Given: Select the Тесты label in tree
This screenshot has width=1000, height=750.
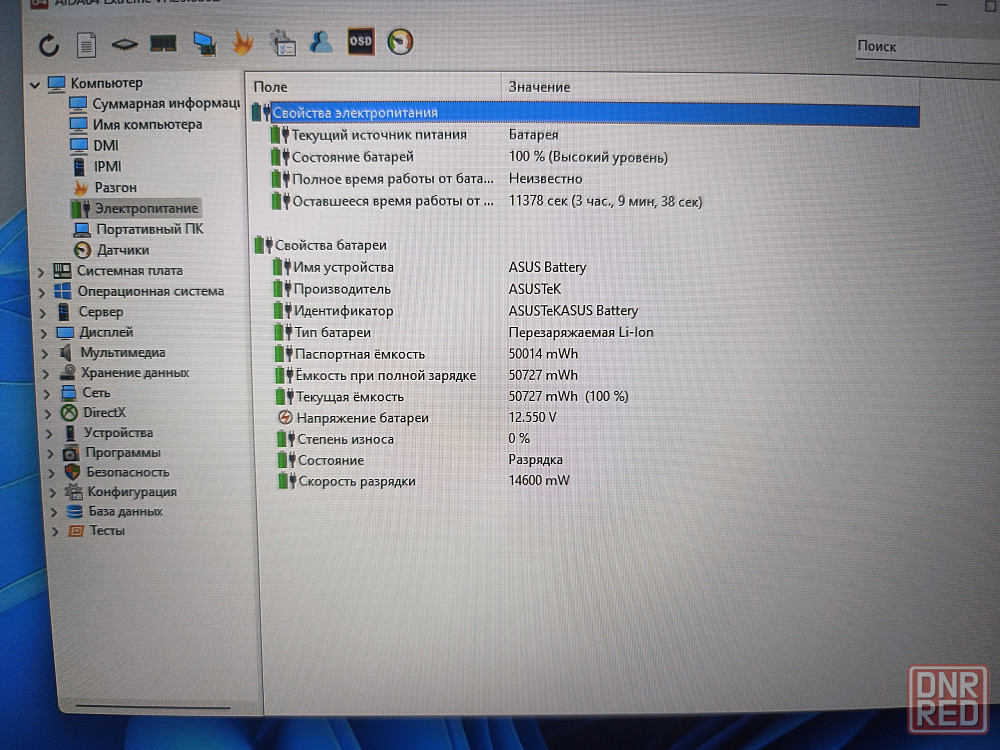Looking at the screenshot, I should point(107,531).
